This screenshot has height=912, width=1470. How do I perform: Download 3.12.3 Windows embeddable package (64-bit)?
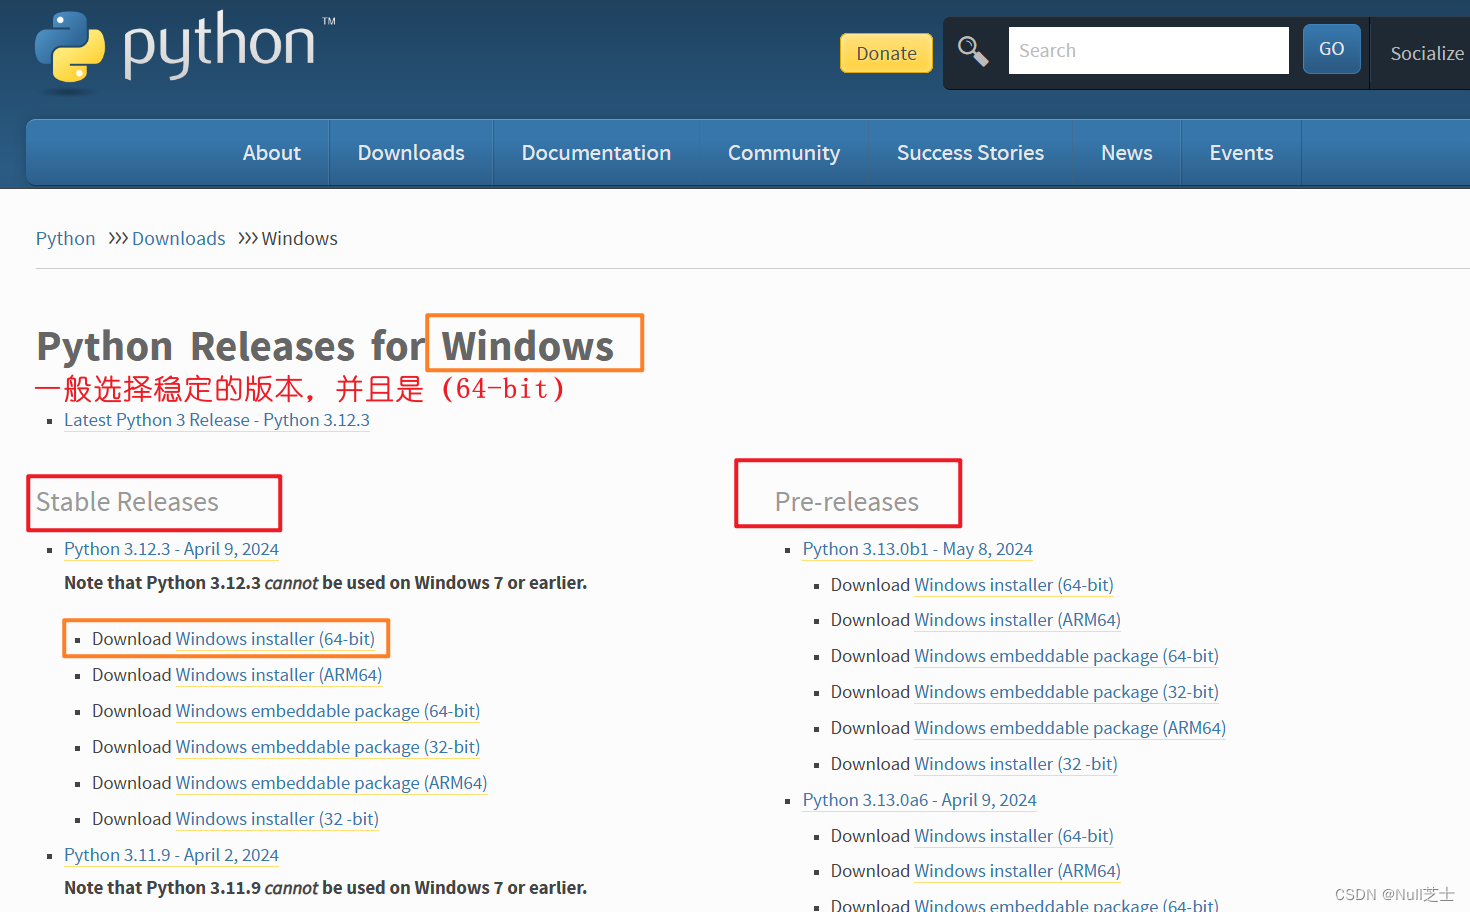(x=328, y=711)
